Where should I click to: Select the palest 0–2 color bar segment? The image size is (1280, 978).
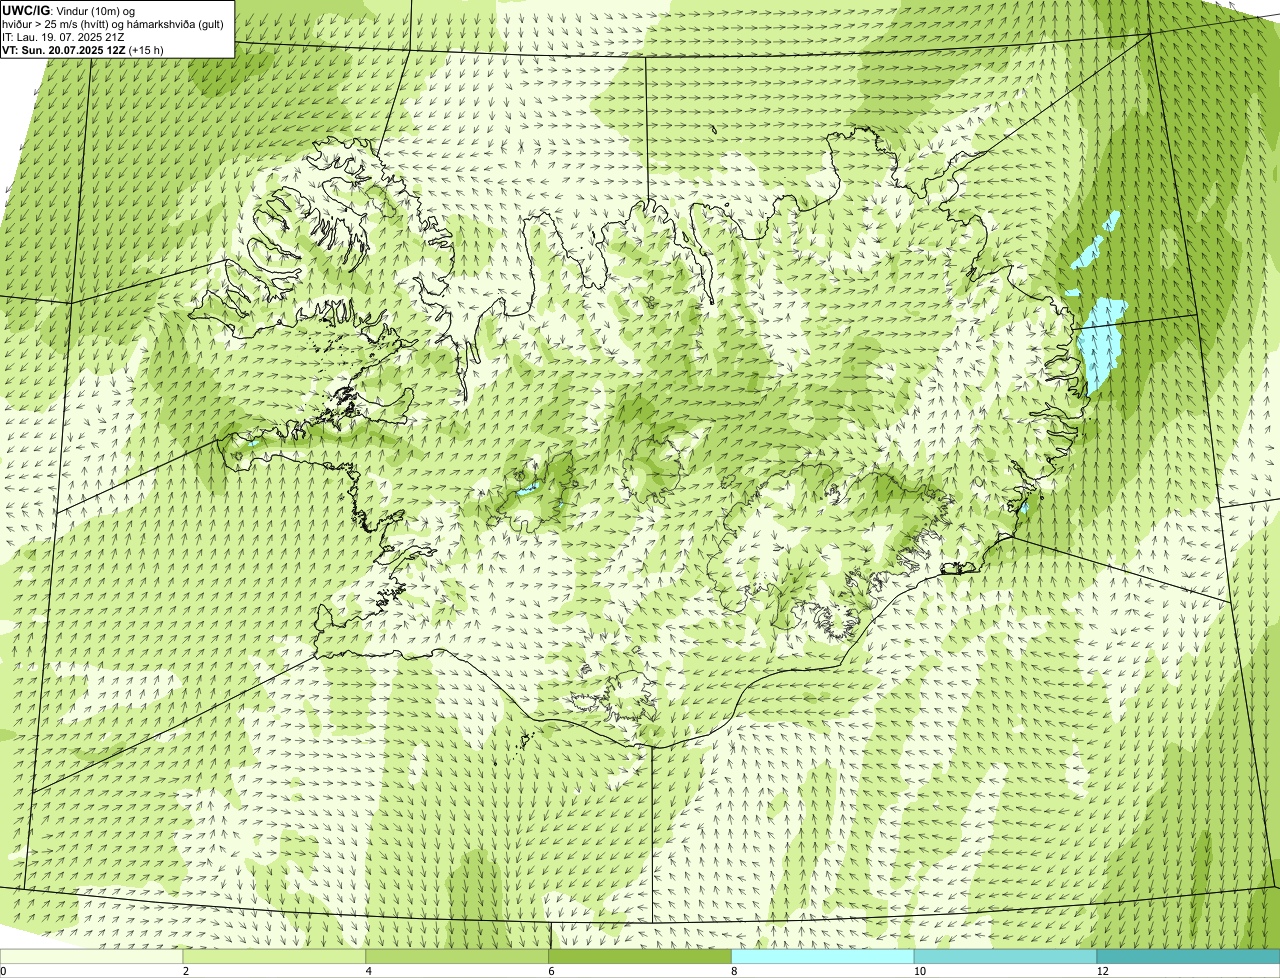tap(92, 956)
